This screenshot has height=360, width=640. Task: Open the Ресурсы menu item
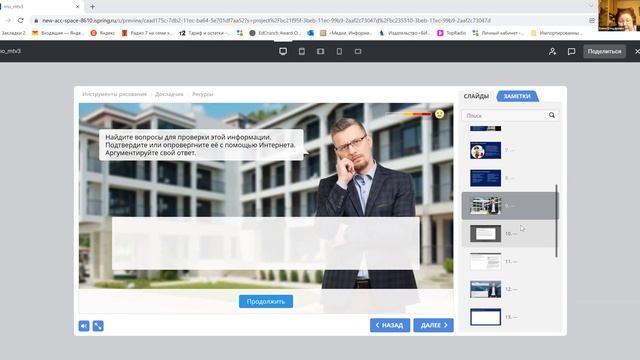[203, 94]
